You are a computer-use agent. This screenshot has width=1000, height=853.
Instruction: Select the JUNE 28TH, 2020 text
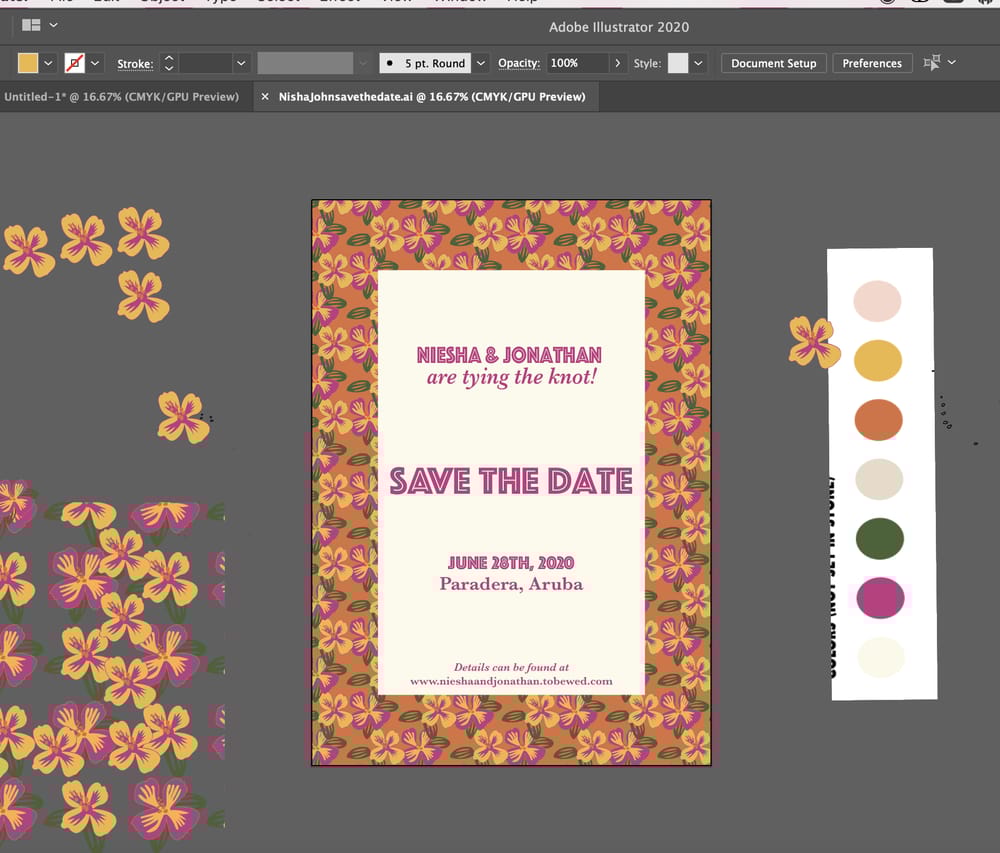pyautogui.click(x=511, y=563)
